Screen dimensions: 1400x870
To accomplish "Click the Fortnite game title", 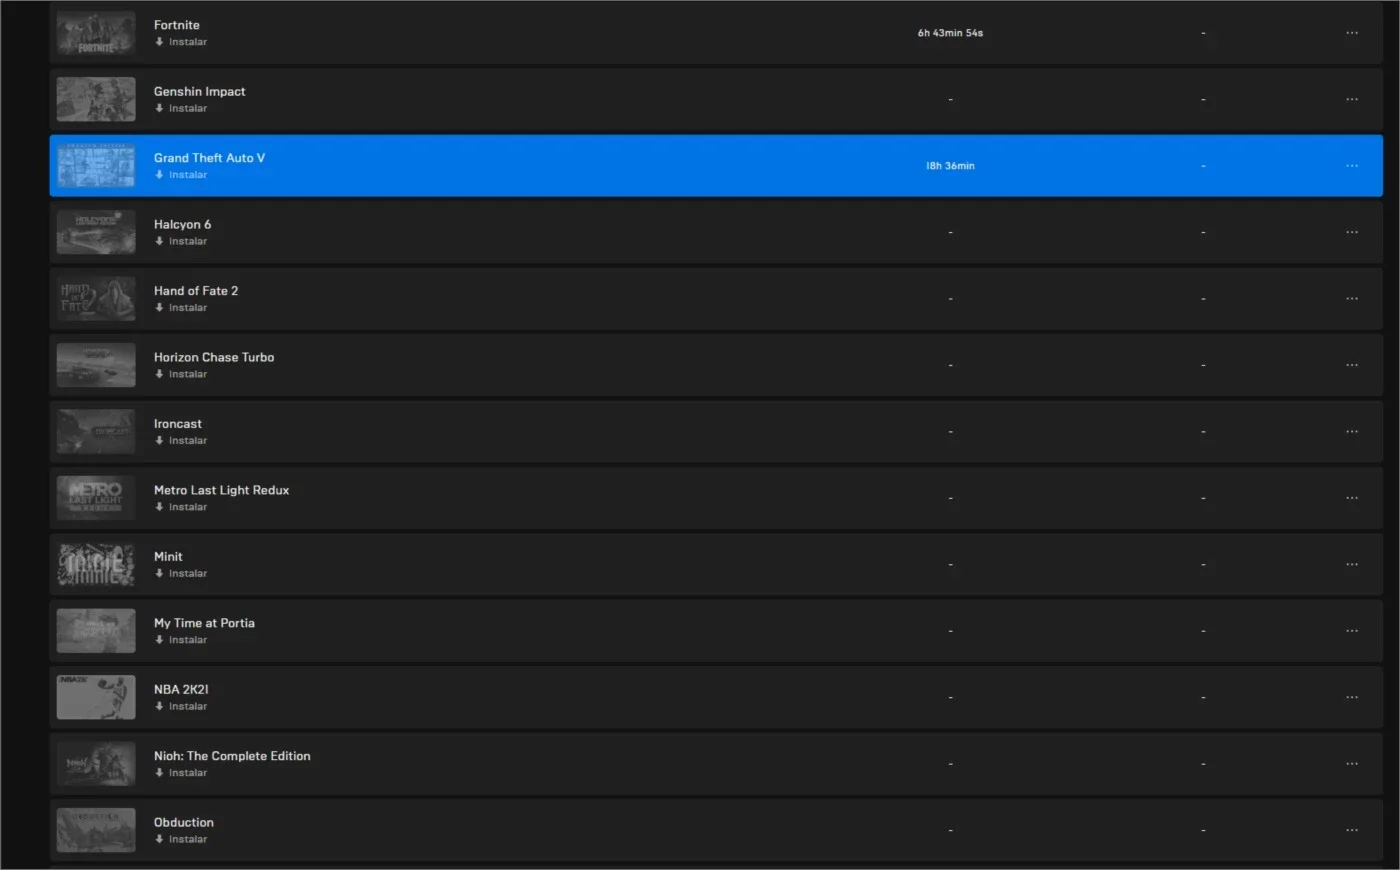I will tap(177, 25).
